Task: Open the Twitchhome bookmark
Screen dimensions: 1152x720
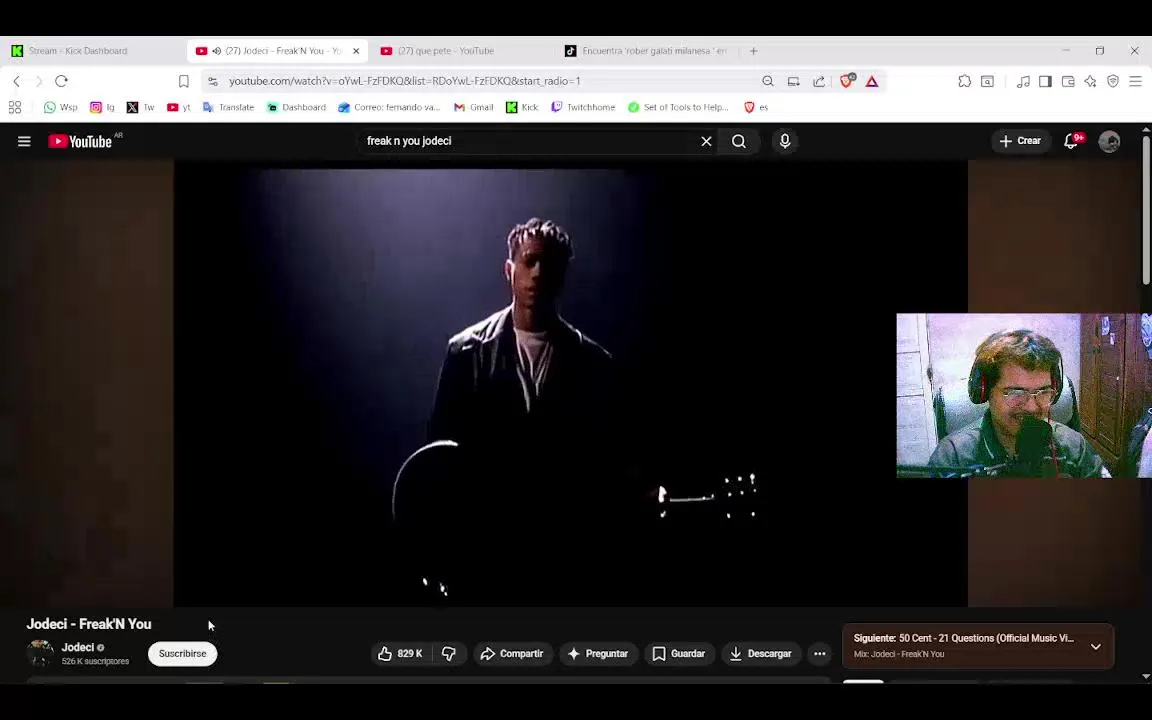Action: (x=583, y=107)
